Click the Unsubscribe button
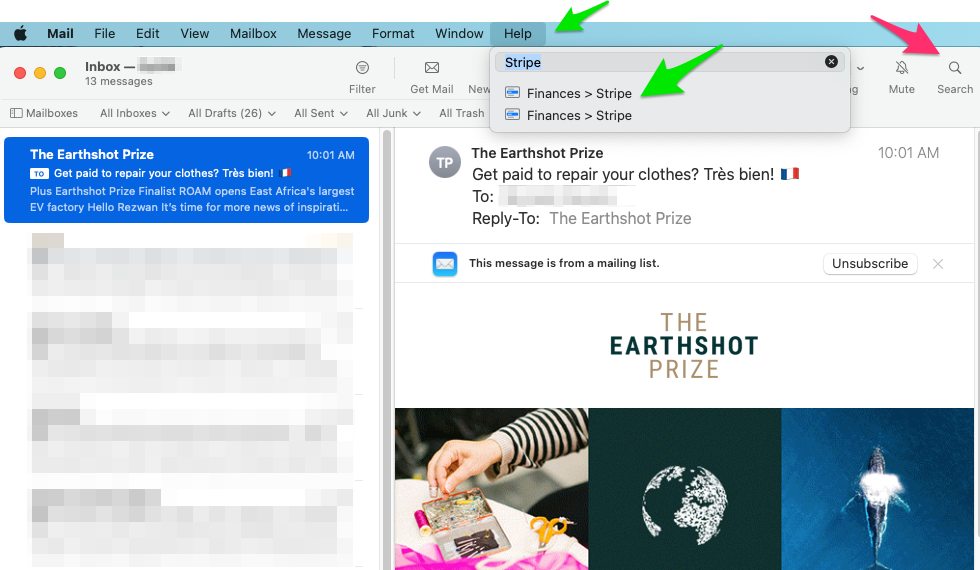980x570 pixels. 870,264
